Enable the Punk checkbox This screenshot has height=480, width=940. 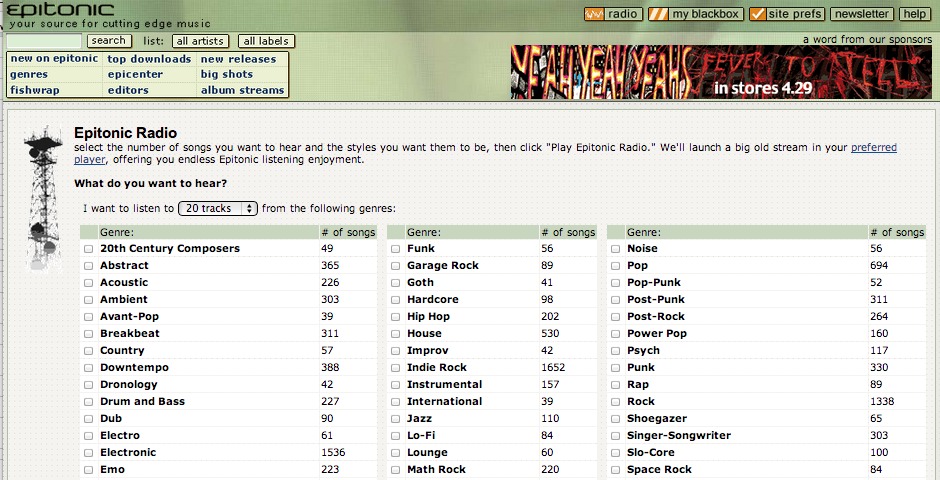pyautogui.click(x=616, y=368)
